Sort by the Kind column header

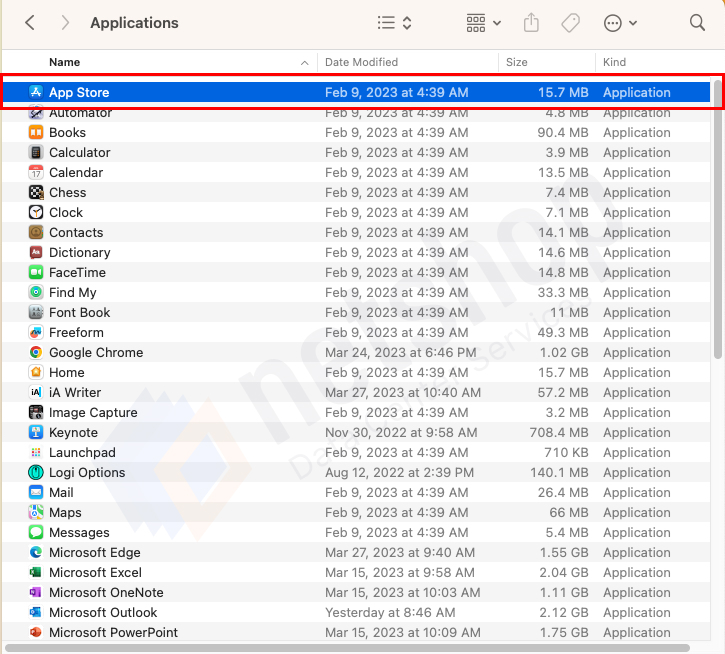point(614,62)
